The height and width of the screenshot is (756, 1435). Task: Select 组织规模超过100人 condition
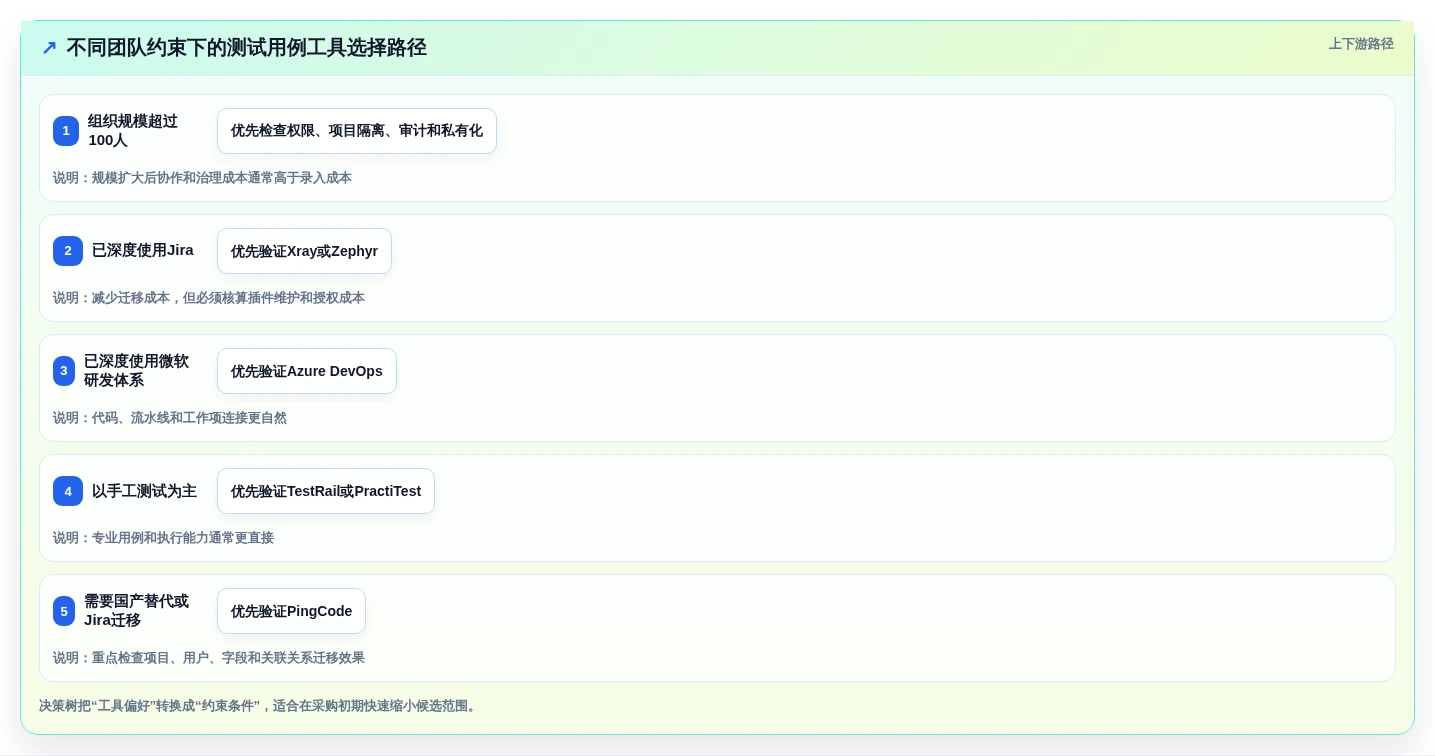(133, 131)
